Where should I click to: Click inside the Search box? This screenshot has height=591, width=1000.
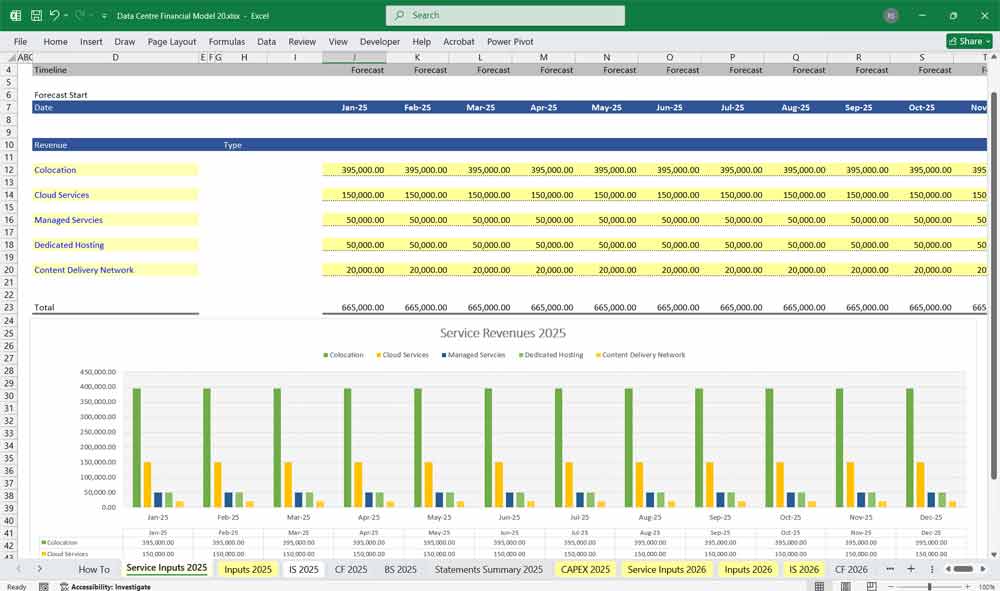504,15
